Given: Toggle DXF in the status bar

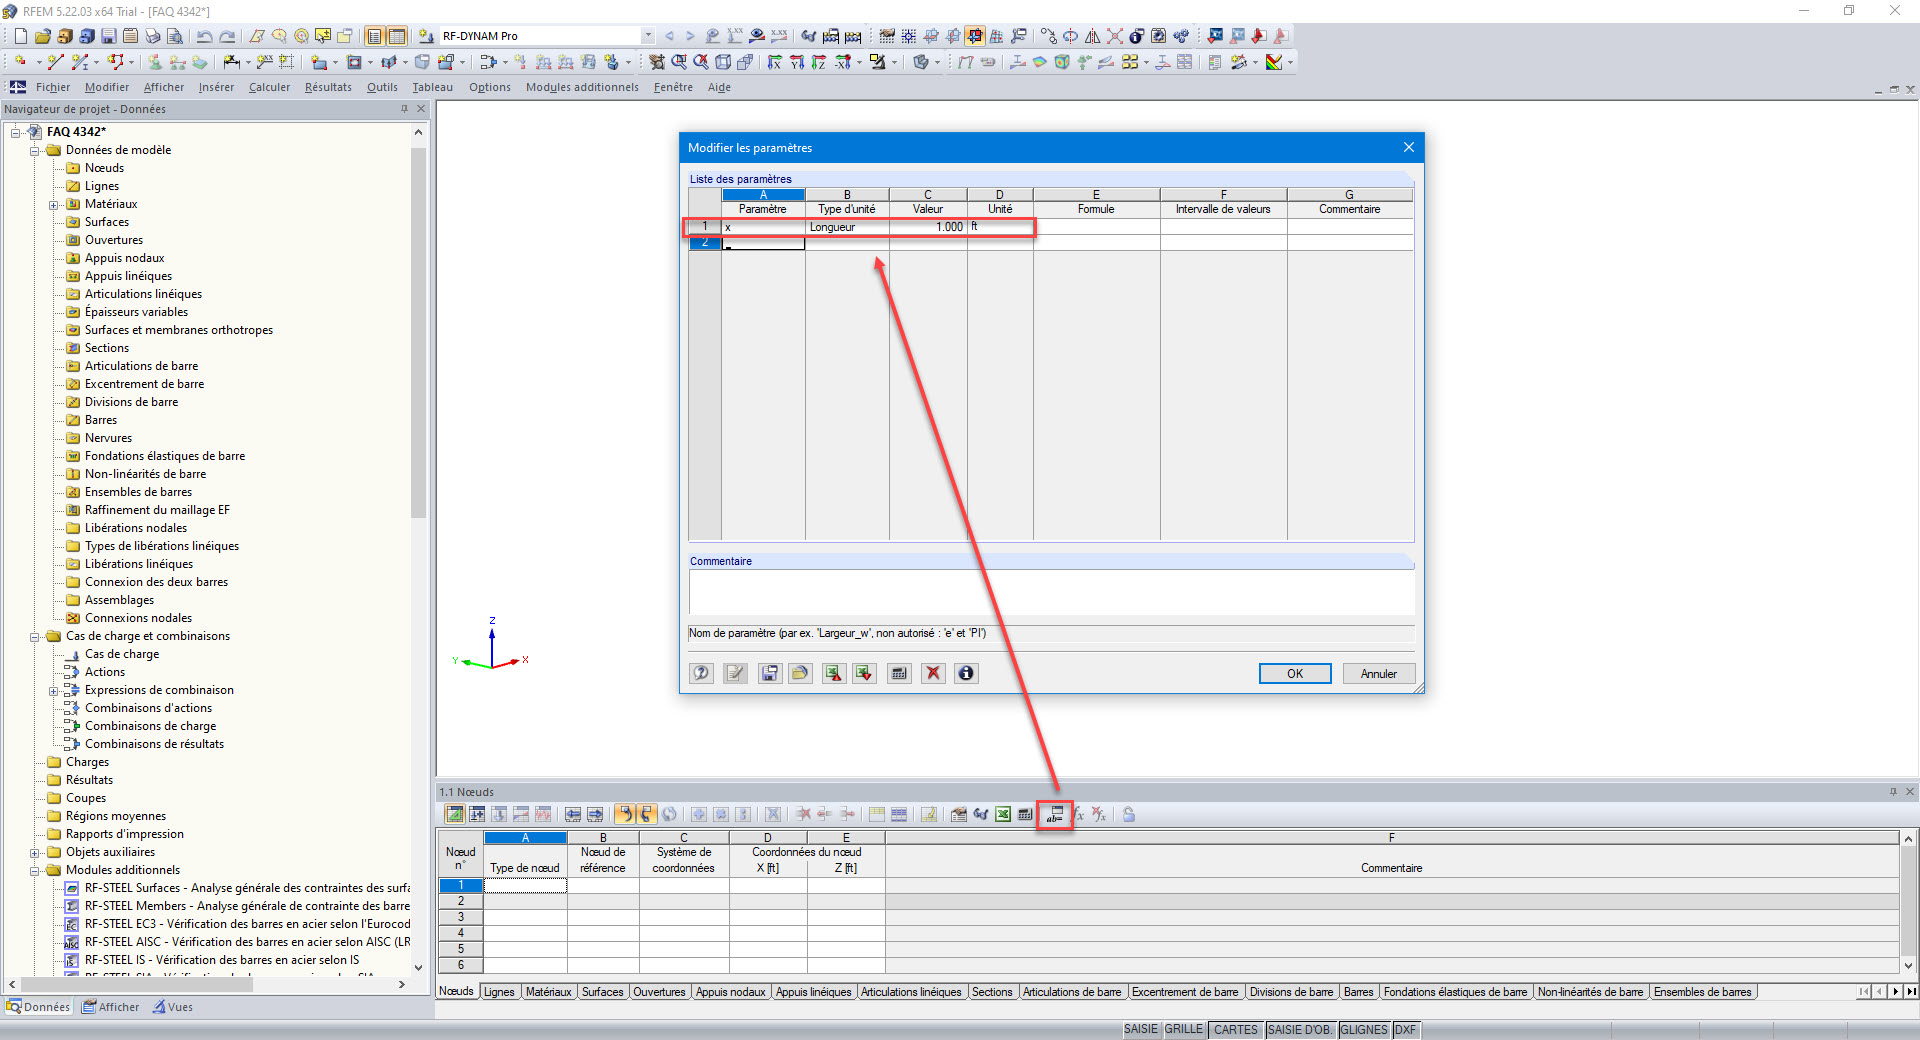Looking at the screenshot, I should coord(1405,1030).
